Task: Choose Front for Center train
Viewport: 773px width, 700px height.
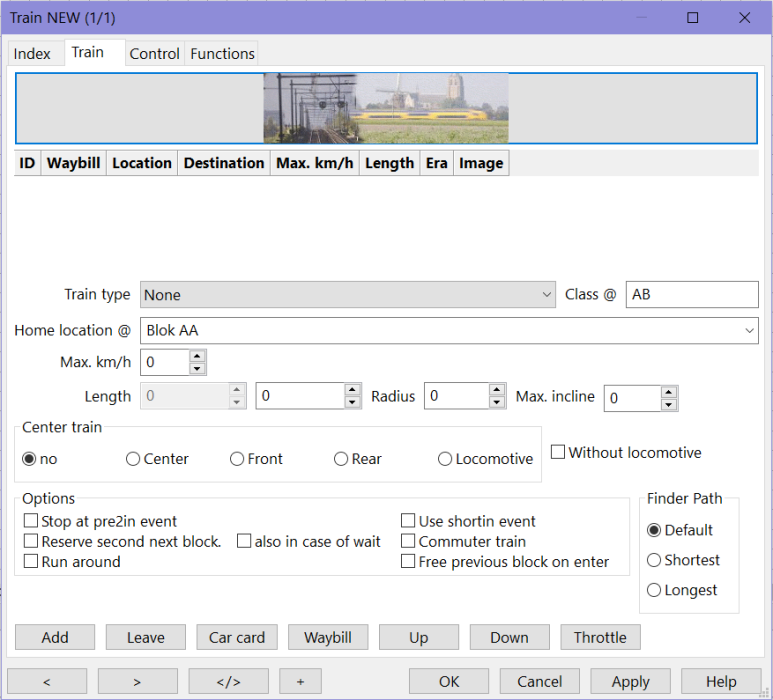Action: (237, 459)
